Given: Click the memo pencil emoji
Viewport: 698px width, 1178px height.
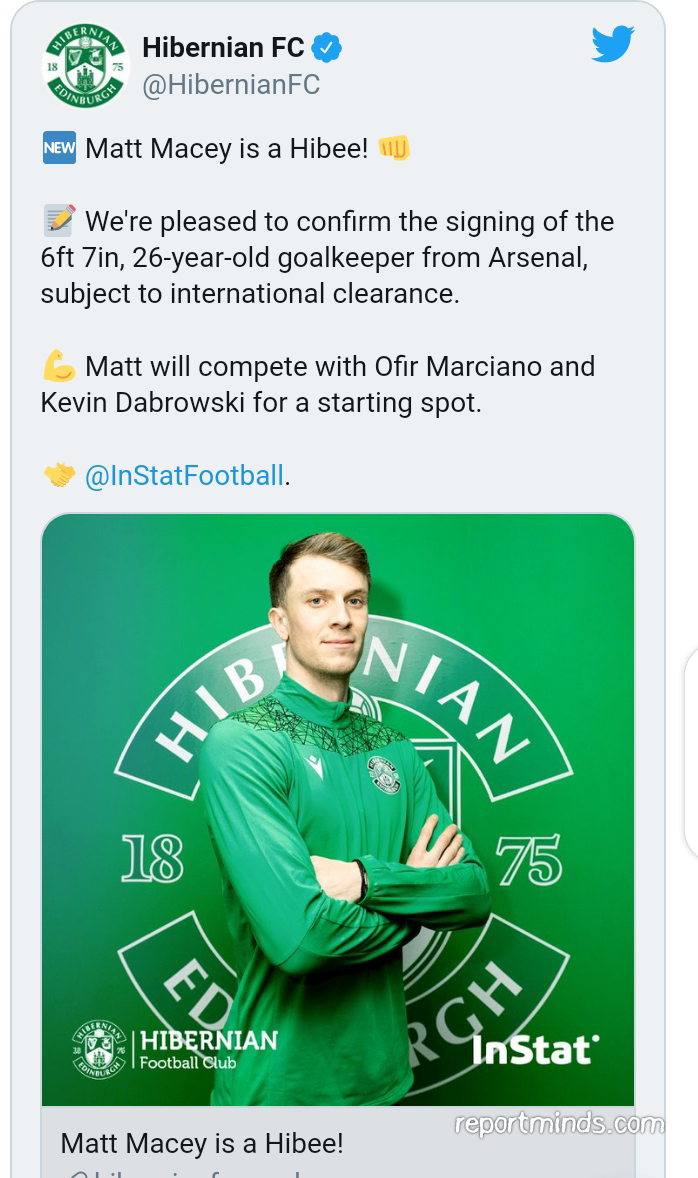Looking at the screenshot, I should 59,221.
